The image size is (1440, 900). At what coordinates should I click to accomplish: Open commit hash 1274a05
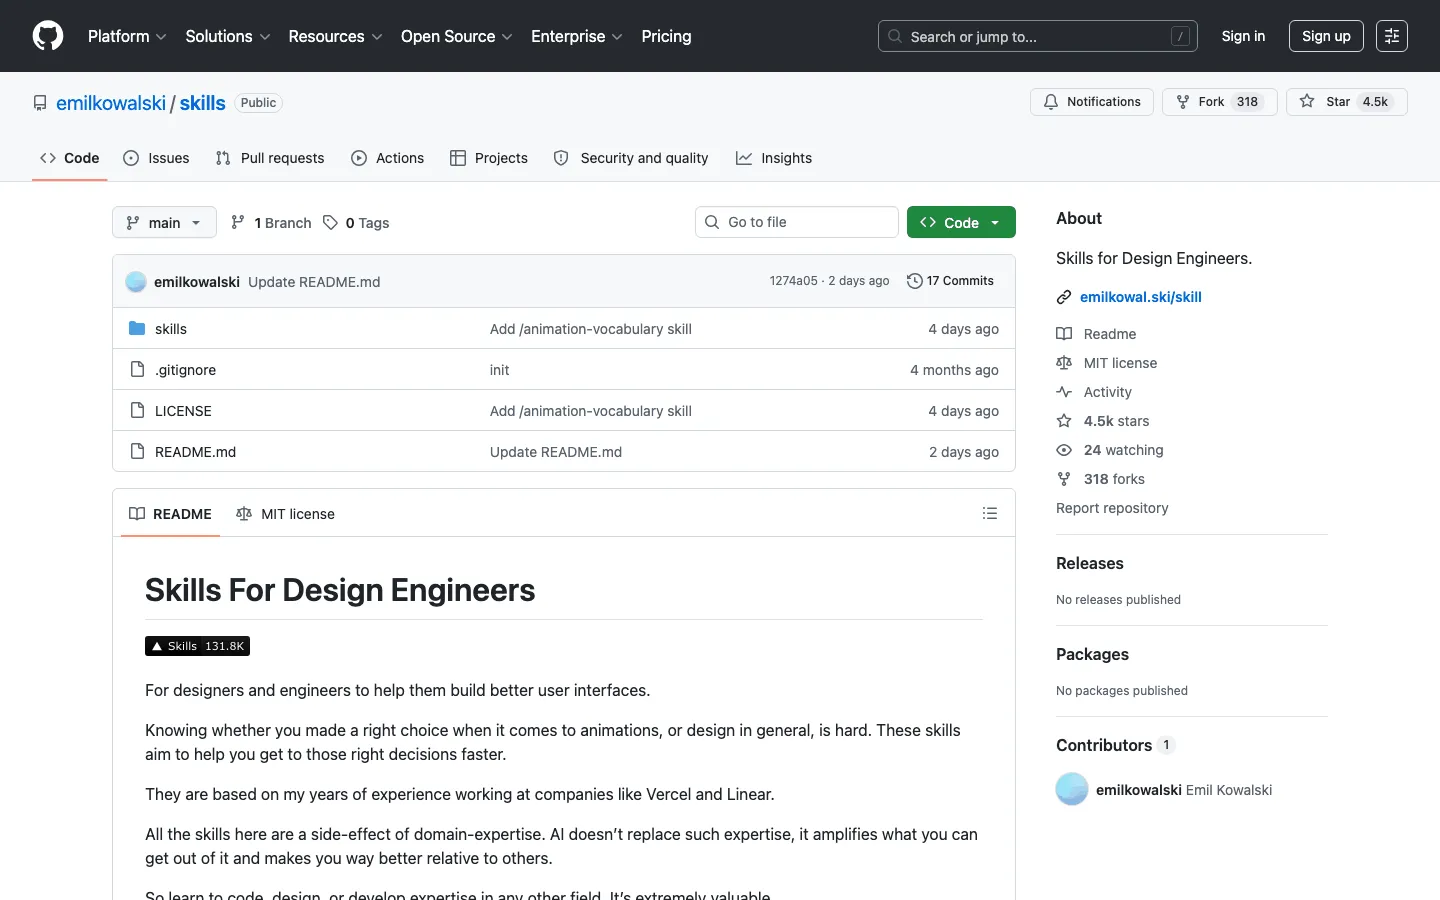pos(793,281)
